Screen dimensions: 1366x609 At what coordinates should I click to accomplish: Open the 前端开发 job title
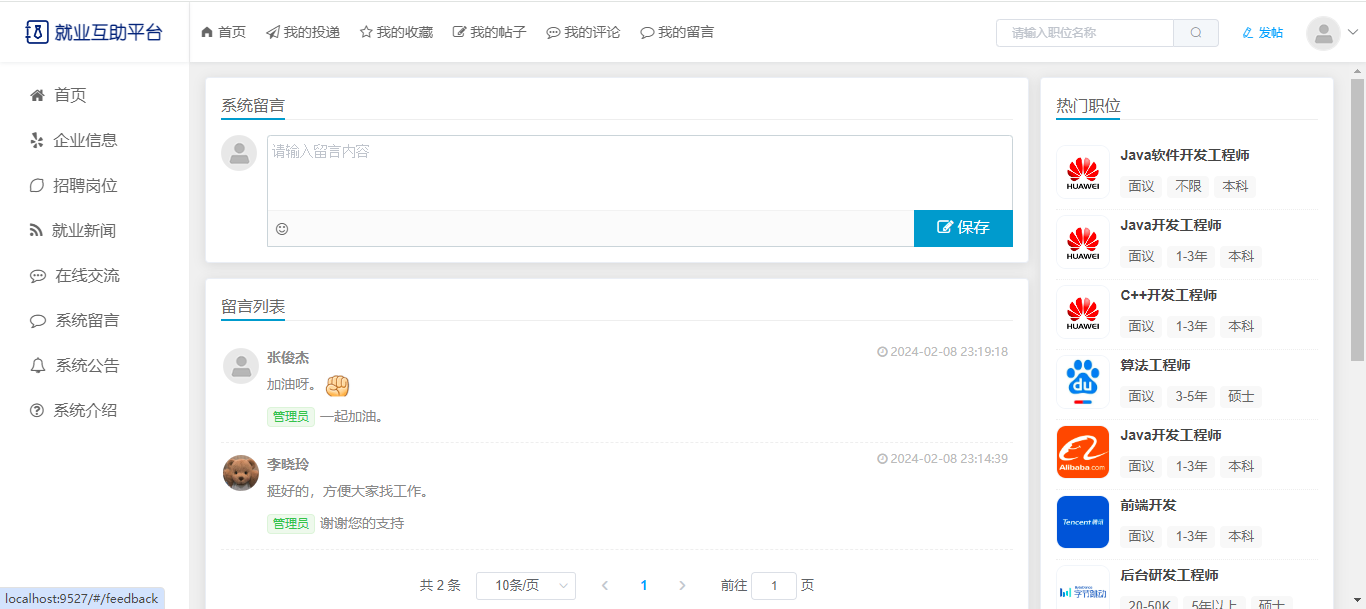click(x=1148, y=505)
